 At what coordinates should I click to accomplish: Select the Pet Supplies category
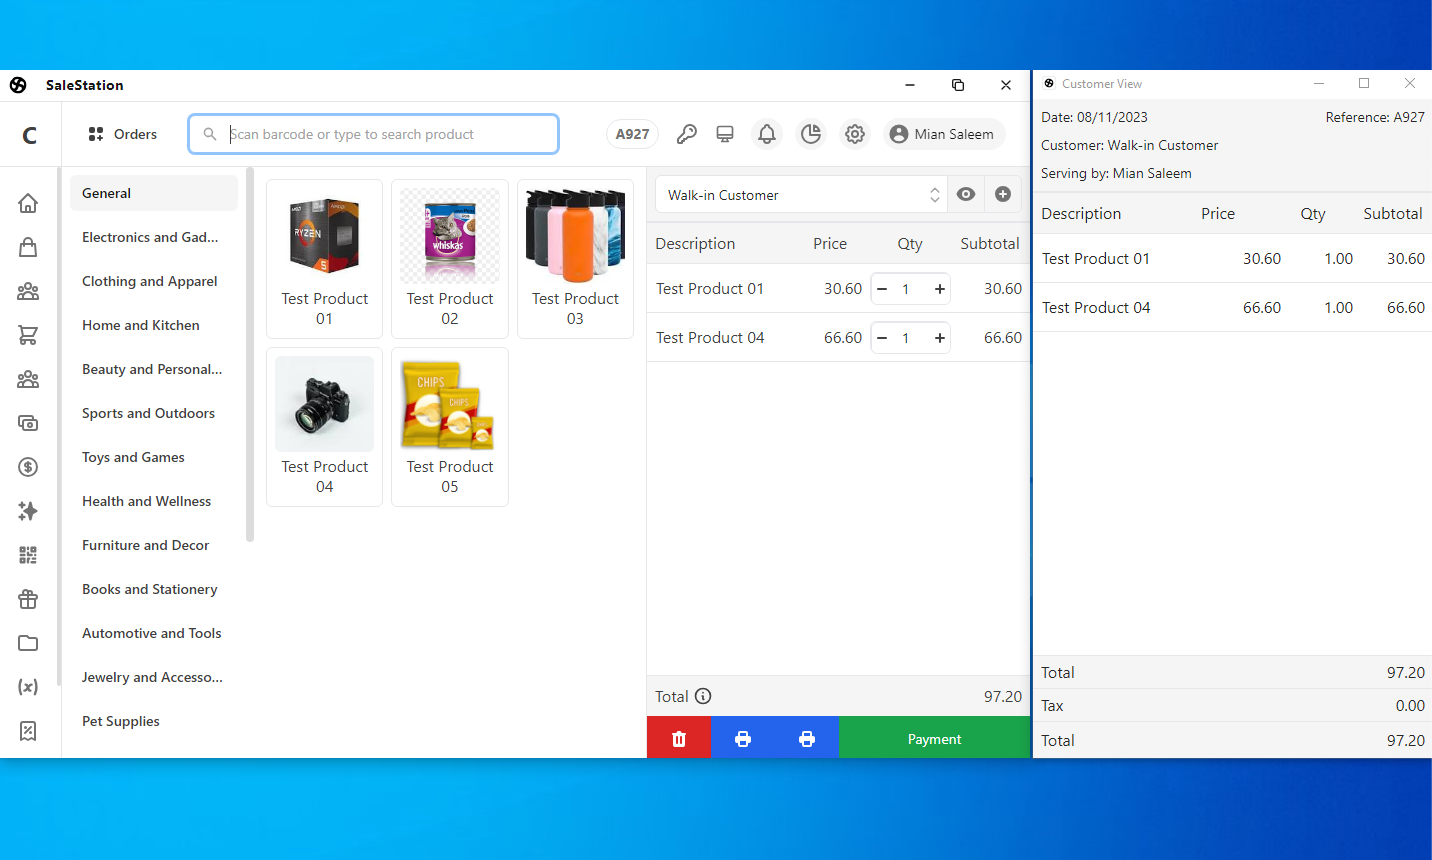pyautogui.click(x=120, y=721)
